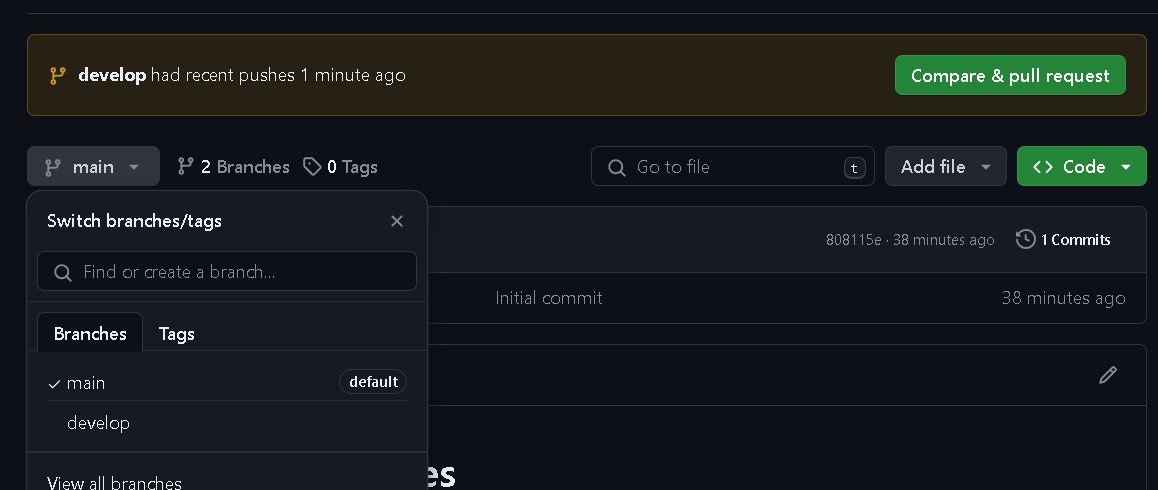Image resolution: width=1158 pixels, height=490 pixels.
Task: Click the branch icon in the develop banner
Action: (58, 76)
